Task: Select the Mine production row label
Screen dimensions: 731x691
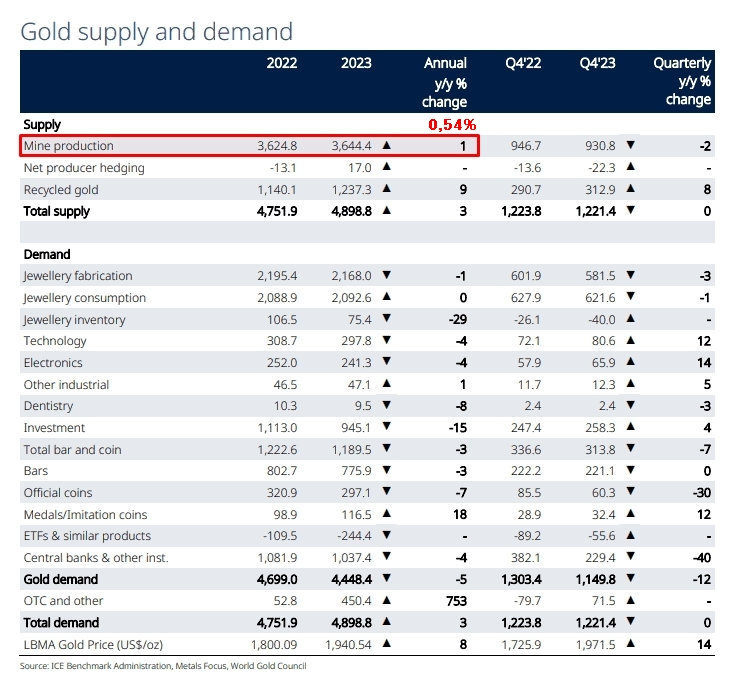Action: click(69, 146)
